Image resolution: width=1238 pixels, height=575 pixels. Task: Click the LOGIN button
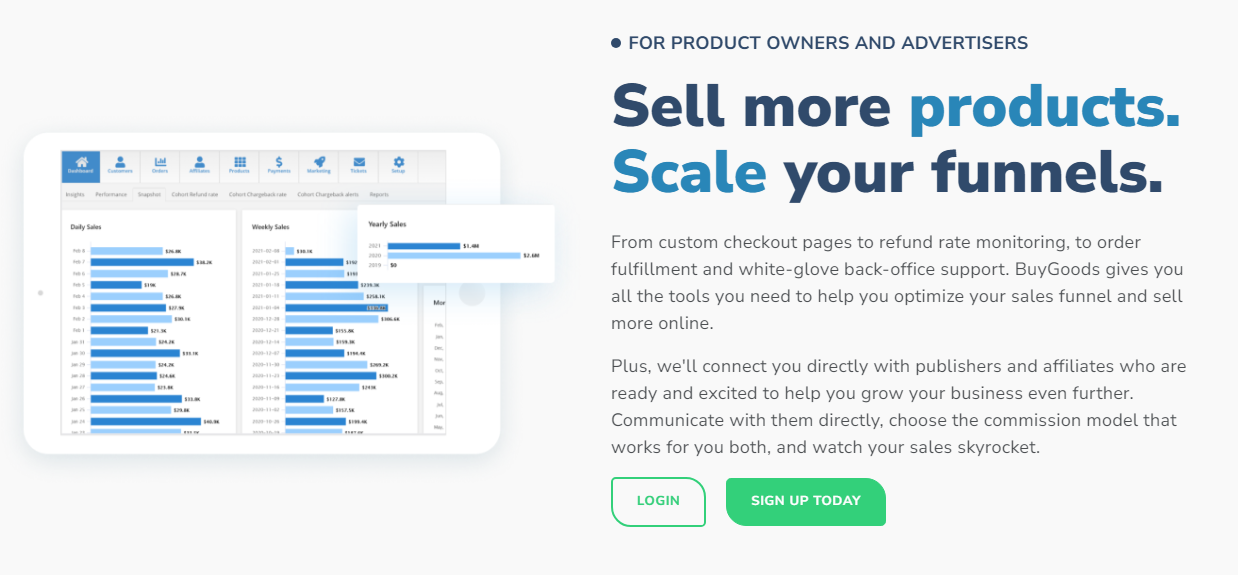(x=658, y=501)
